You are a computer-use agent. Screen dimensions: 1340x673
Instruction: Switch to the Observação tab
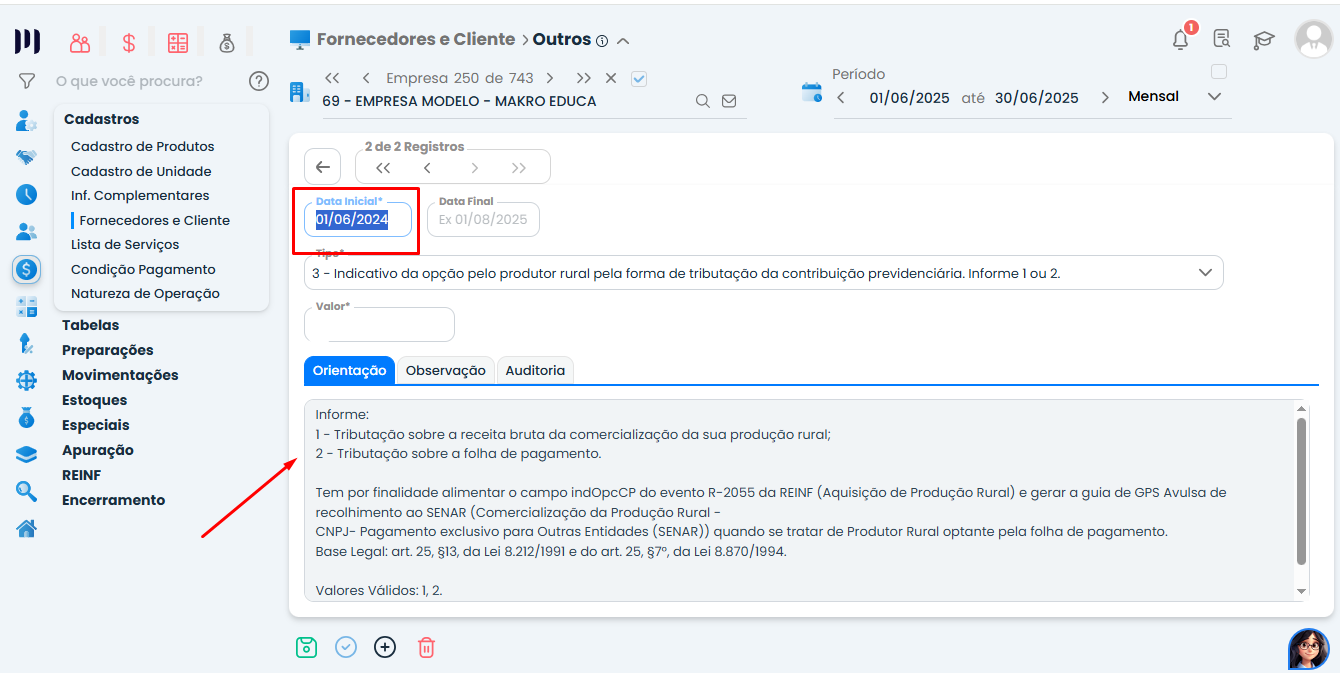(445, 369)
